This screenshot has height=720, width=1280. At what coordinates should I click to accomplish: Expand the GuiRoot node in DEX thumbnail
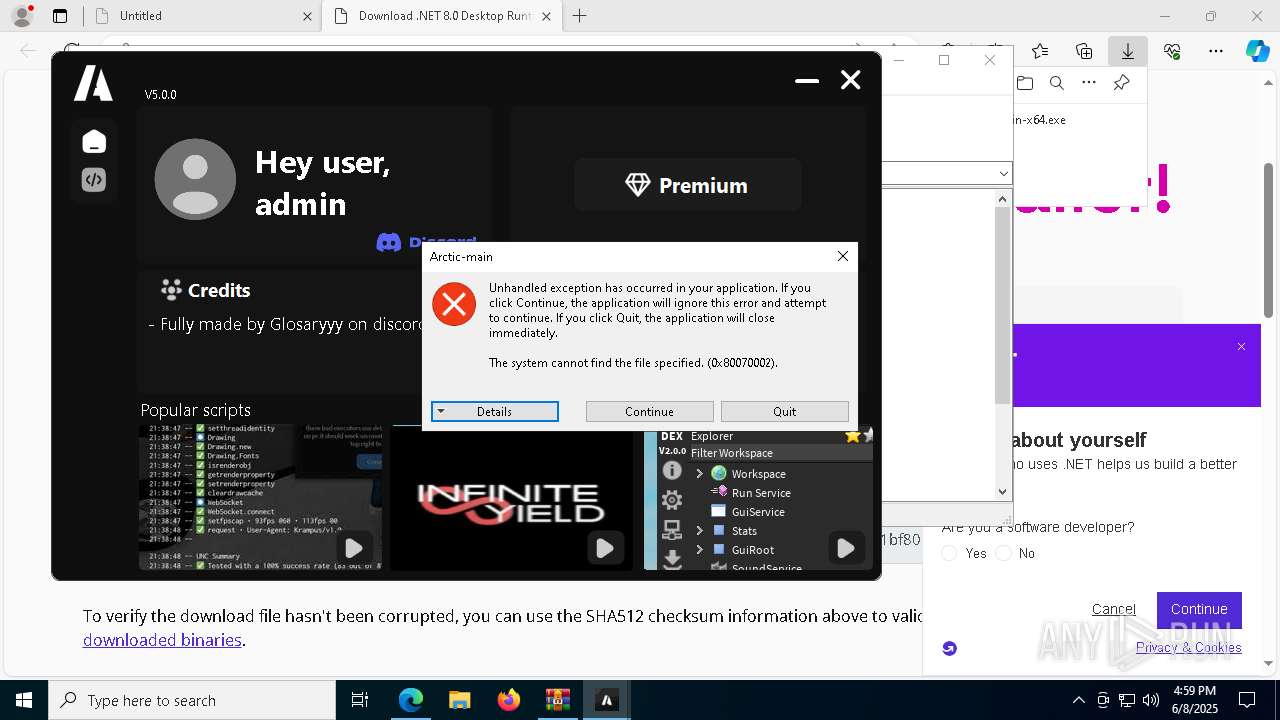coord(699,550)
